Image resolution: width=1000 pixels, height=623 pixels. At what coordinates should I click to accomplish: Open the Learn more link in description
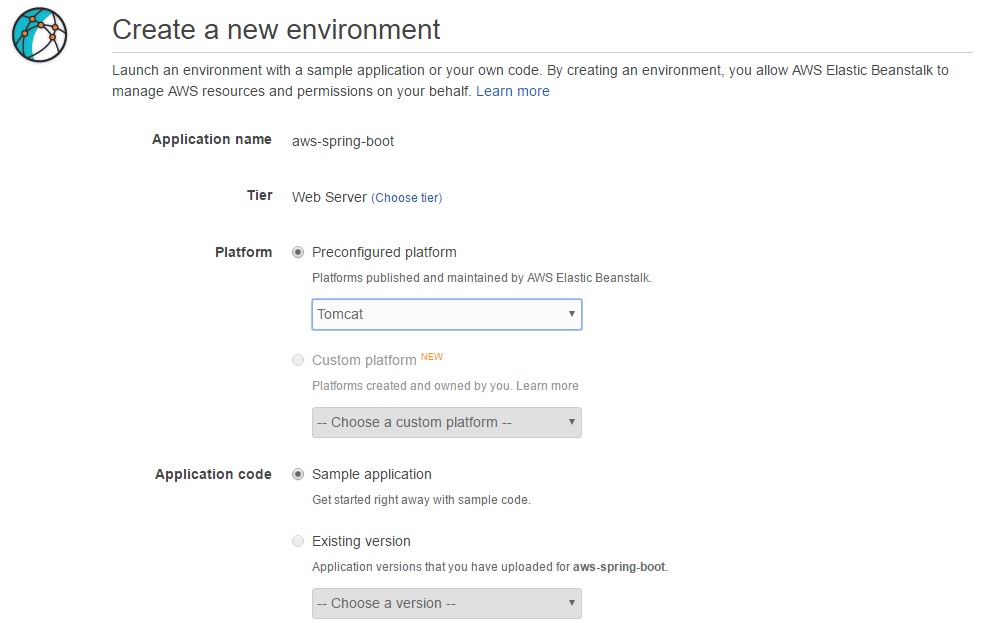[513, 91]
